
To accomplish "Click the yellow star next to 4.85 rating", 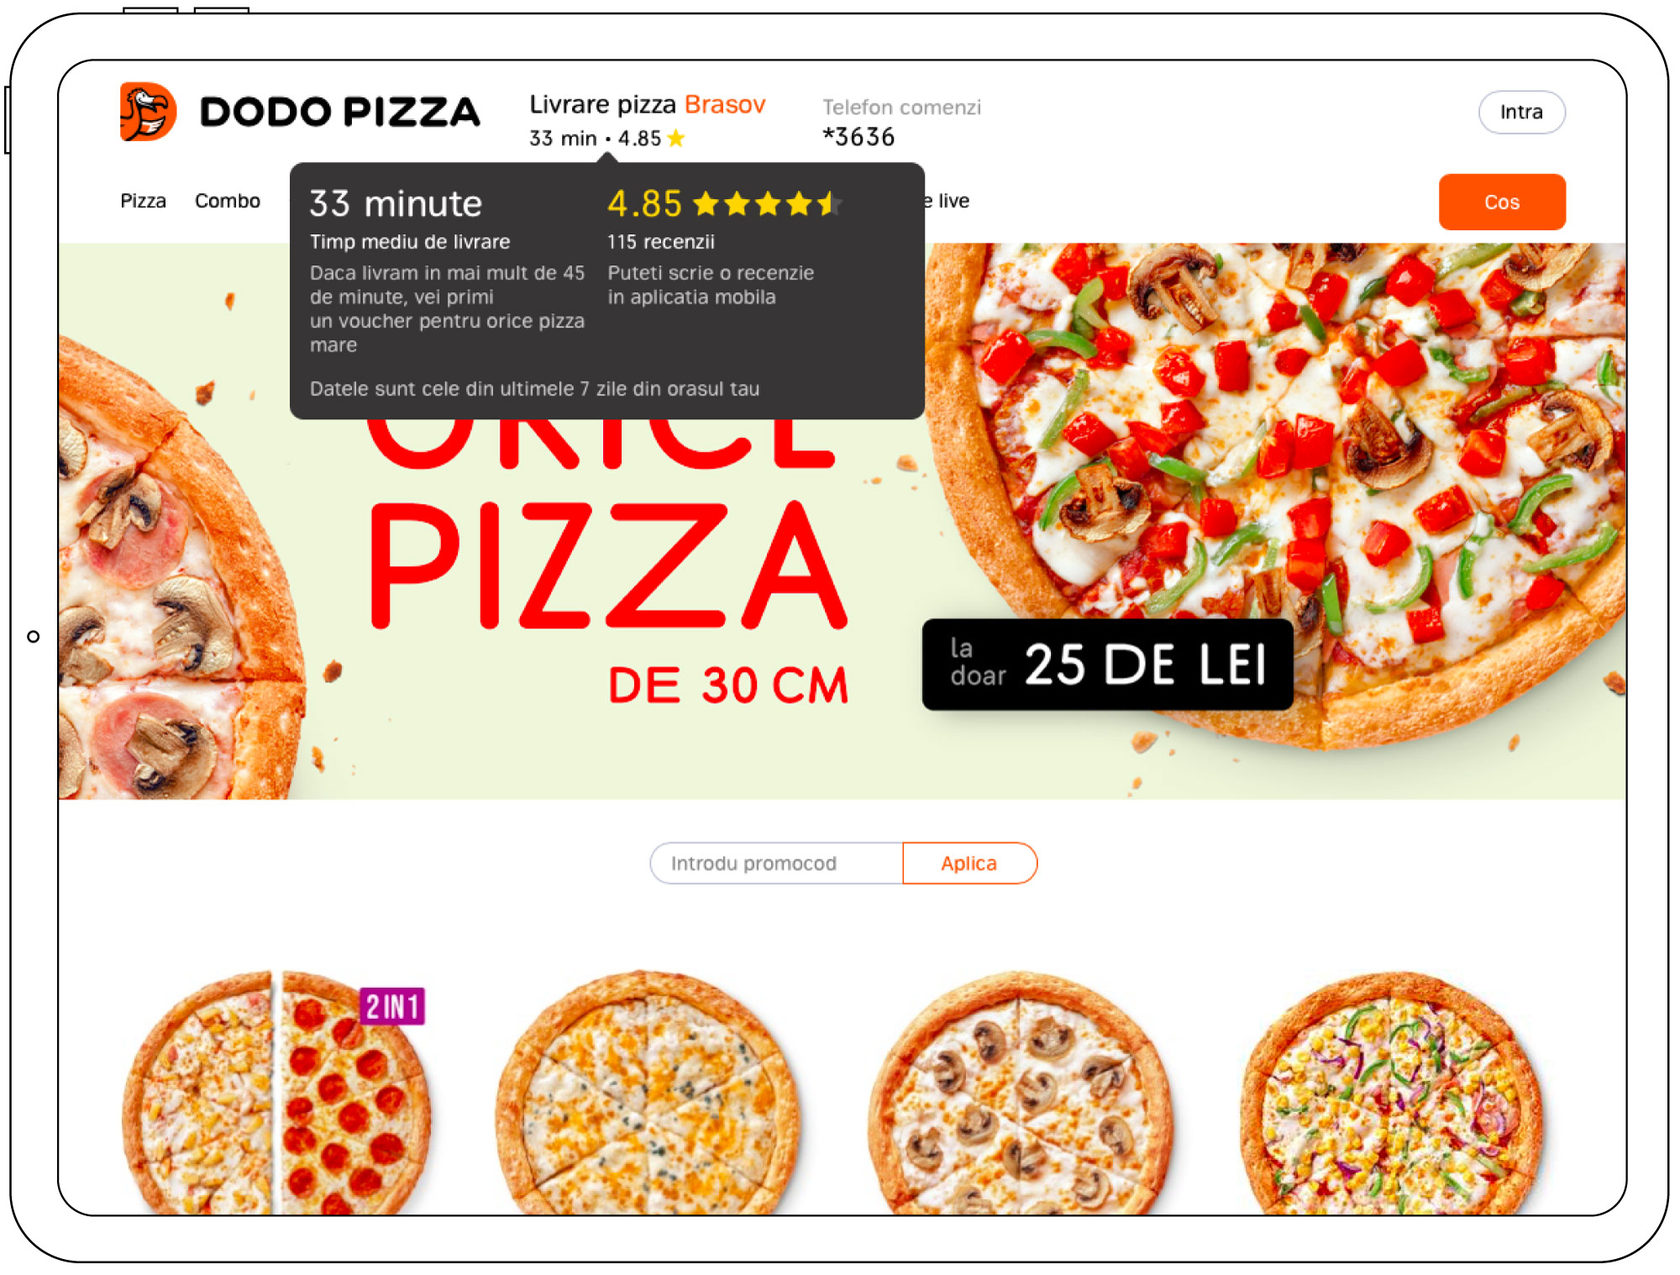I will point(677,138).
